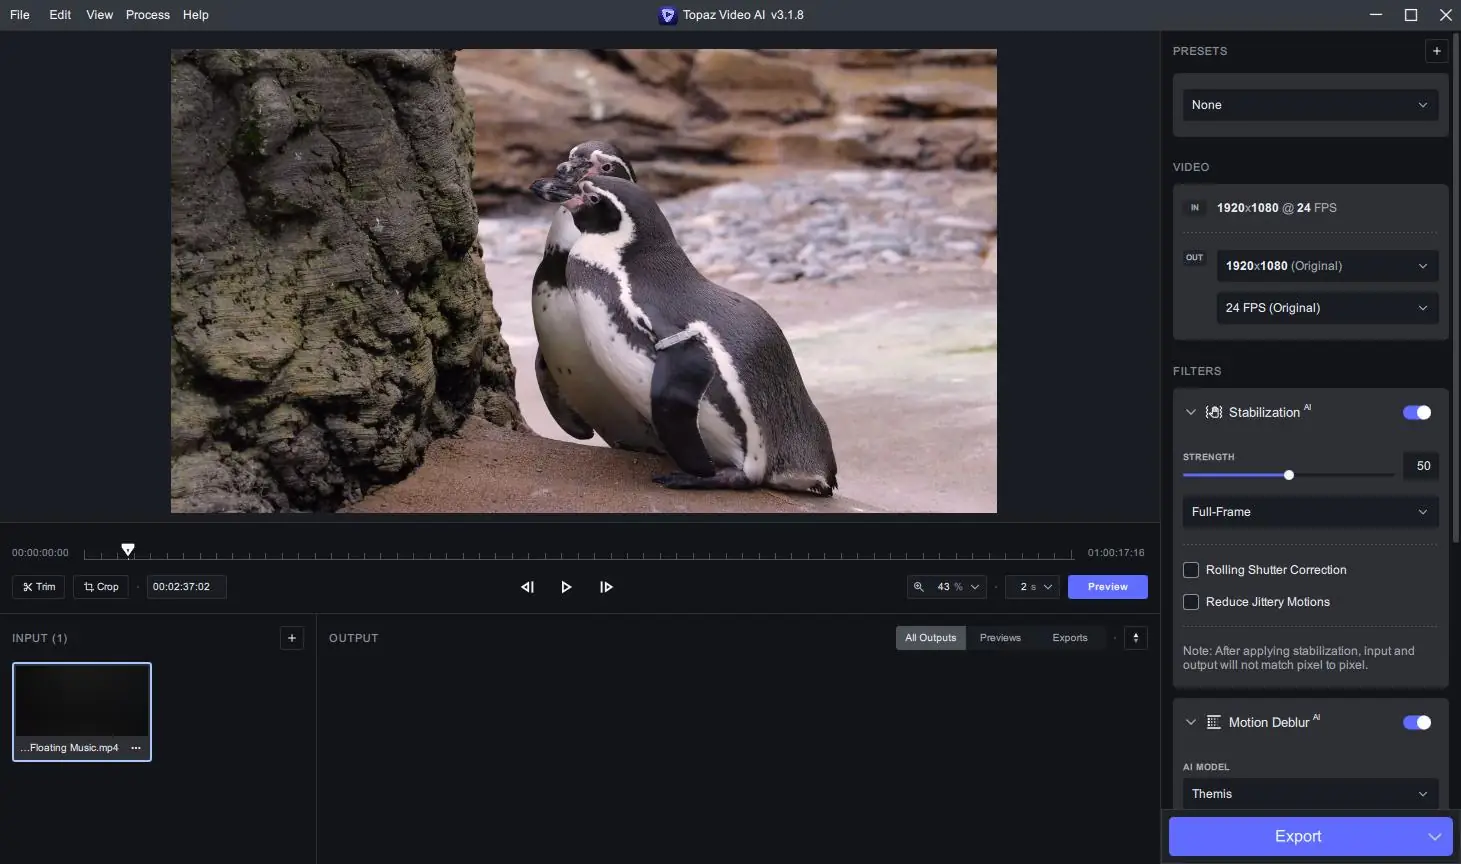Screen dimensions: 1461x864
Task: Click the Trim button
Action: click(x=39, y=587)
